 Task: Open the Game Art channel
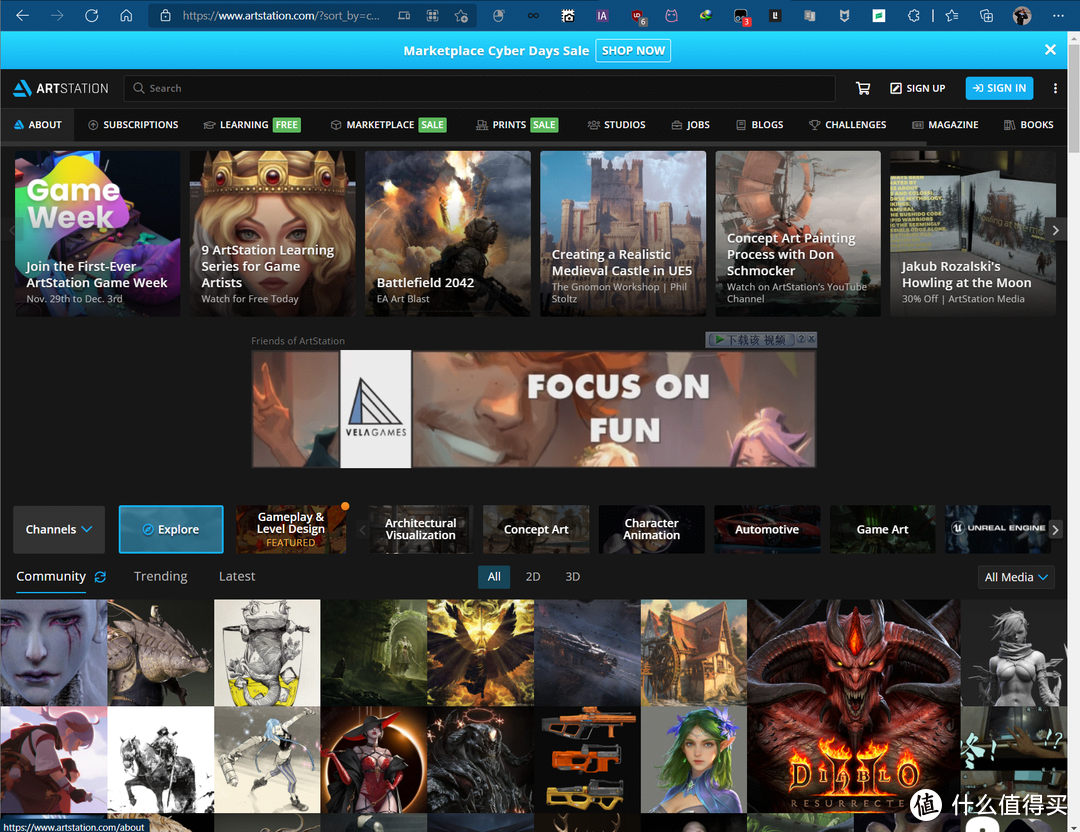pos(882,529)
